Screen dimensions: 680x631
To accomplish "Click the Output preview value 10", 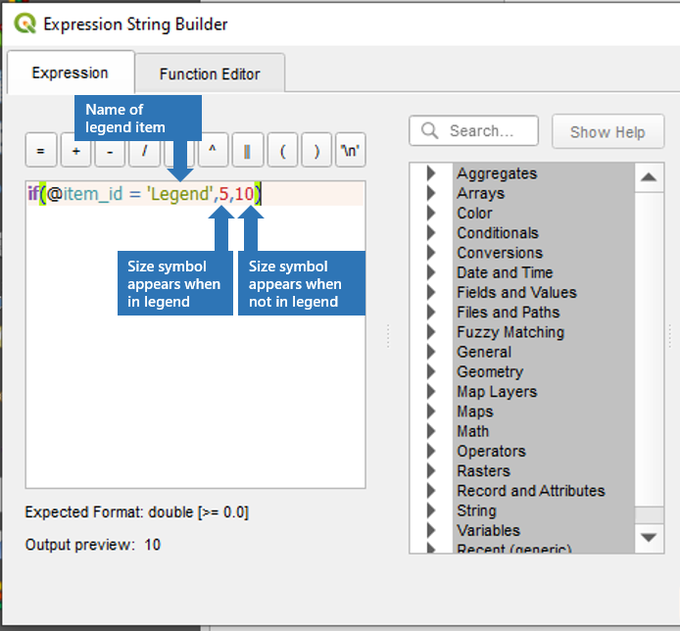I will pos(152,545).
